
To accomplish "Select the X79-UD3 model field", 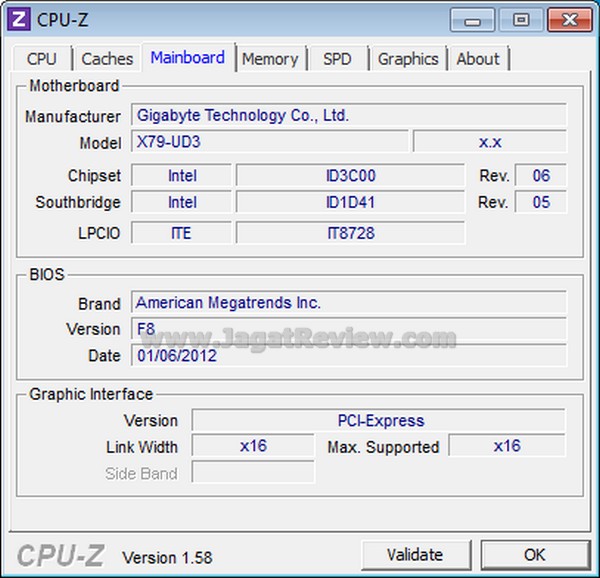I will [x=270, y=142].
